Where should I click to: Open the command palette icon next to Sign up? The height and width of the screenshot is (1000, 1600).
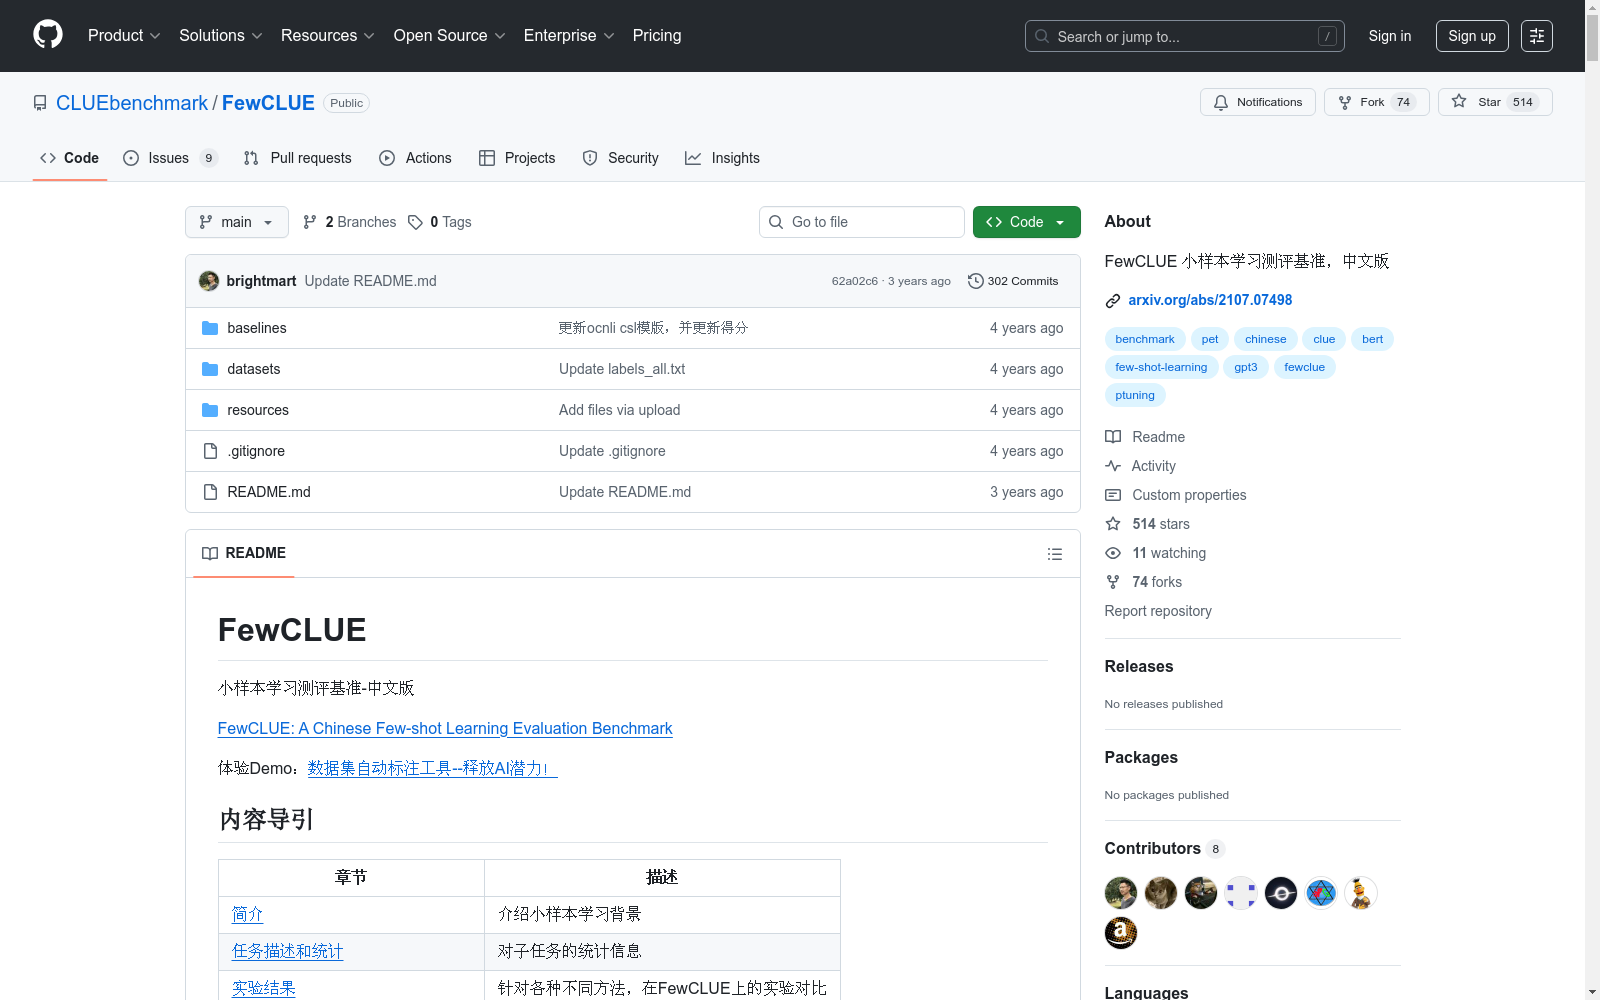click(x=1537, y=36)
